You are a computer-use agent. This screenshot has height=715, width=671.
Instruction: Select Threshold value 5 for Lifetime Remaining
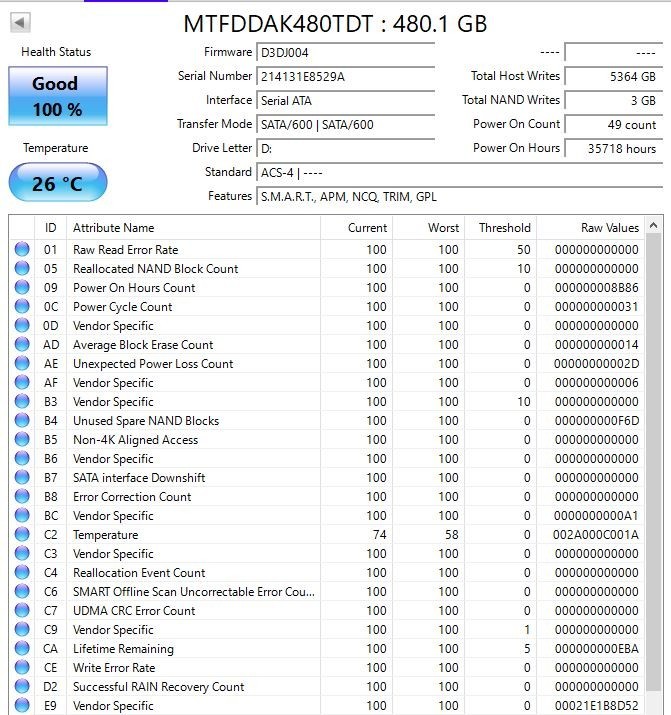pyautogui.click(x=527, y=648)
